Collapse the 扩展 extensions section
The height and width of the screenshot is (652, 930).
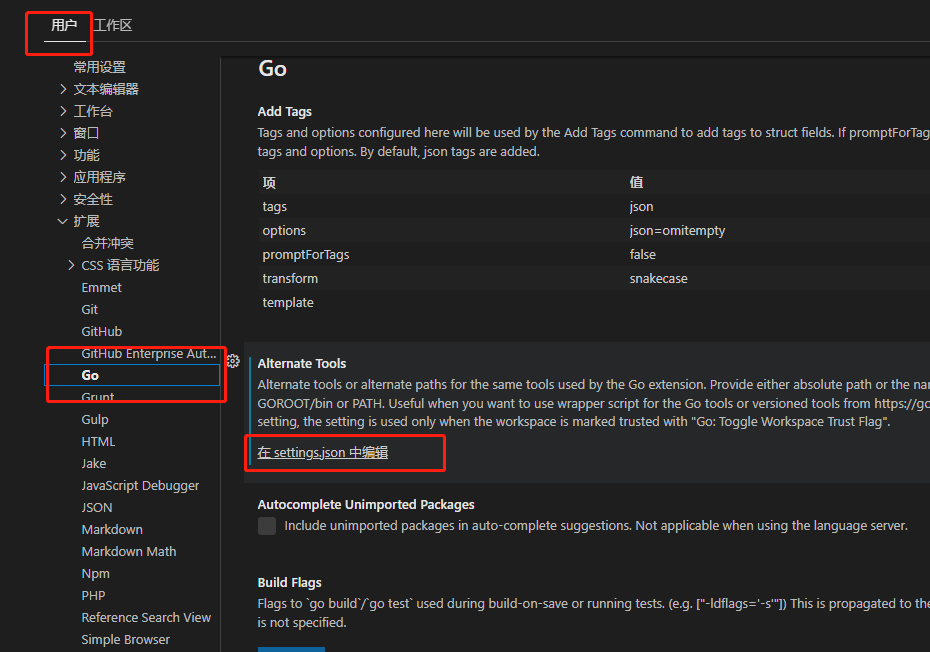64,221
